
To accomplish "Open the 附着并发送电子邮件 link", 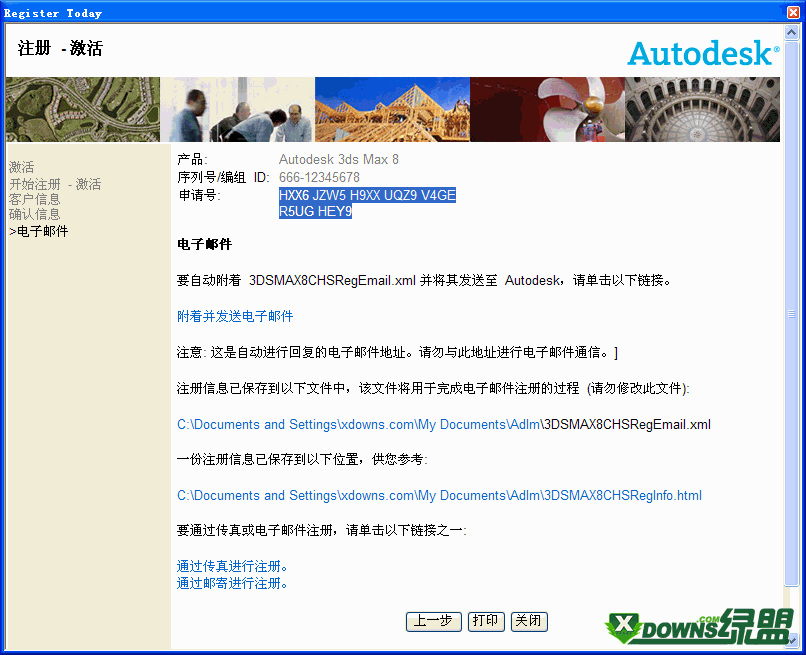I will coord(235,316).
